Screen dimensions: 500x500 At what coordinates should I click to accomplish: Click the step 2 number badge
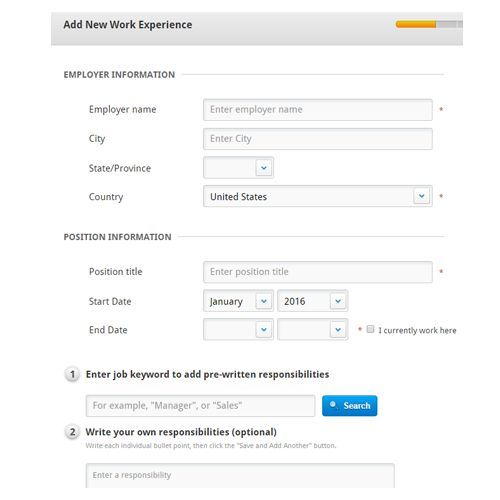(72, 432)
